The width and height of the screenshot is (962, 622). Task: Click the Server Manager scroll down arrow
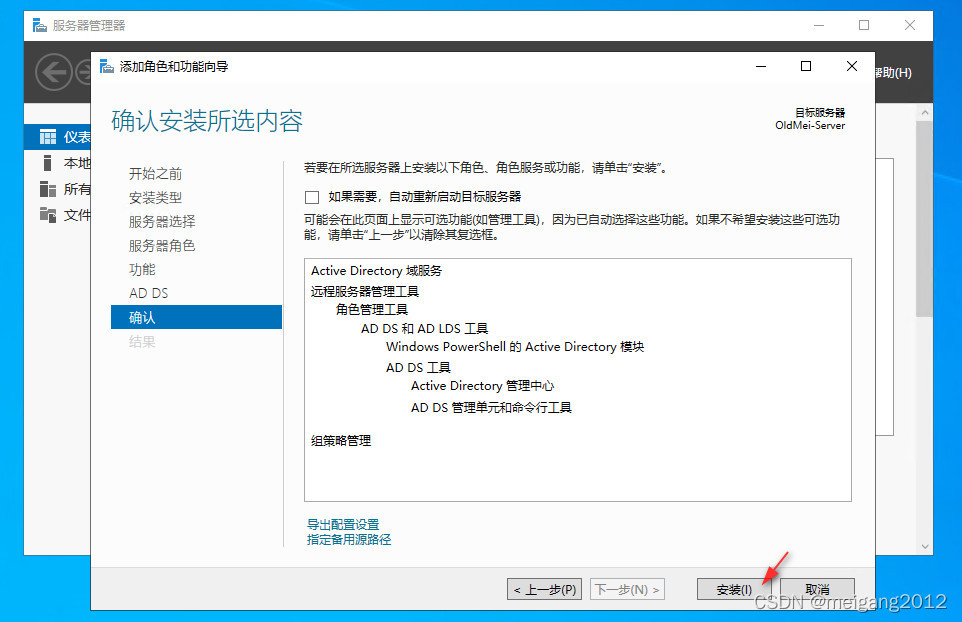coord(925,547)
